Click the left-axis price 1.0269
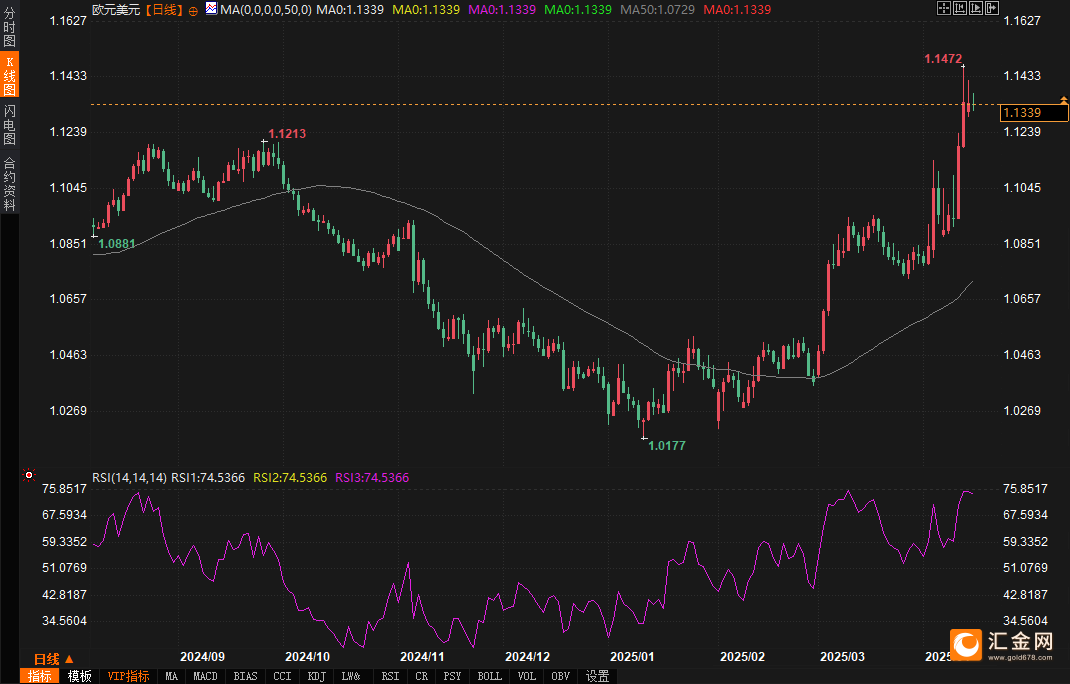Viewport: 1070px width, 684px height. tap(68, 411)
